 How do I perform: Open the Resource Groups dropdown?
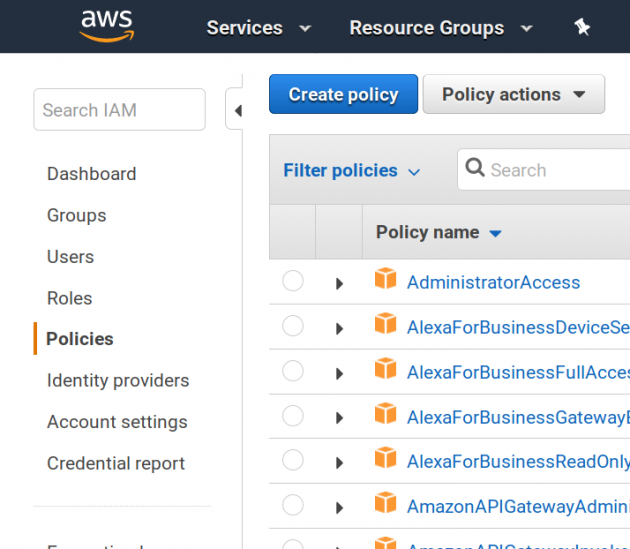(441, 28)
